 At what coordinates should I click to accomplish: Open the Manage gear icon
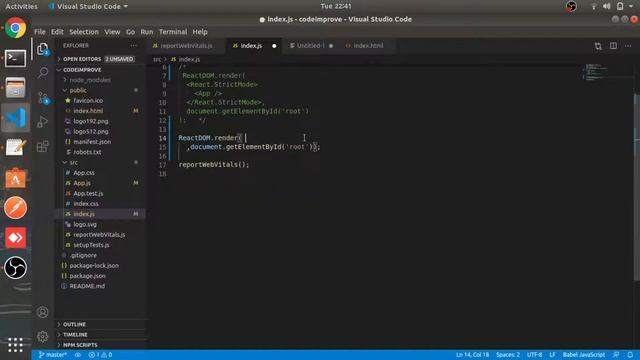42,336
